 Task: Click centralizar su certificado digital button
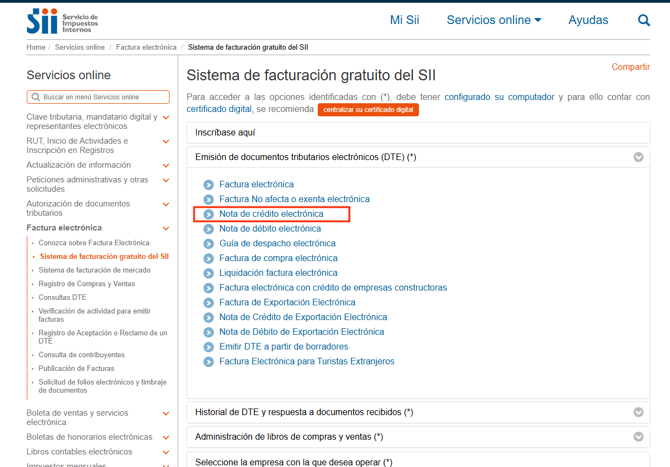(368, 110)
